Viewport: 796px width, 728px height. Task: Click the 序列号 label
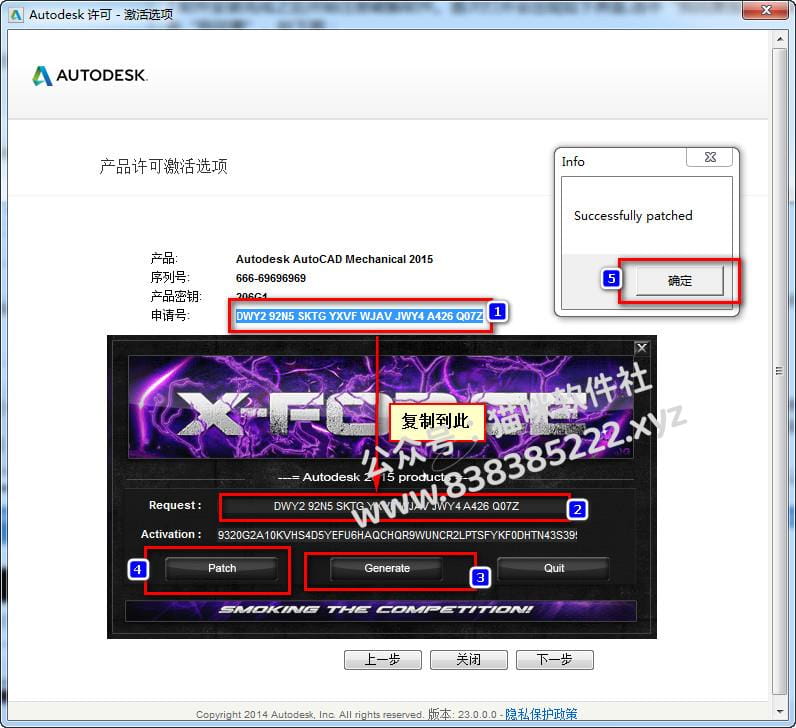170,277
